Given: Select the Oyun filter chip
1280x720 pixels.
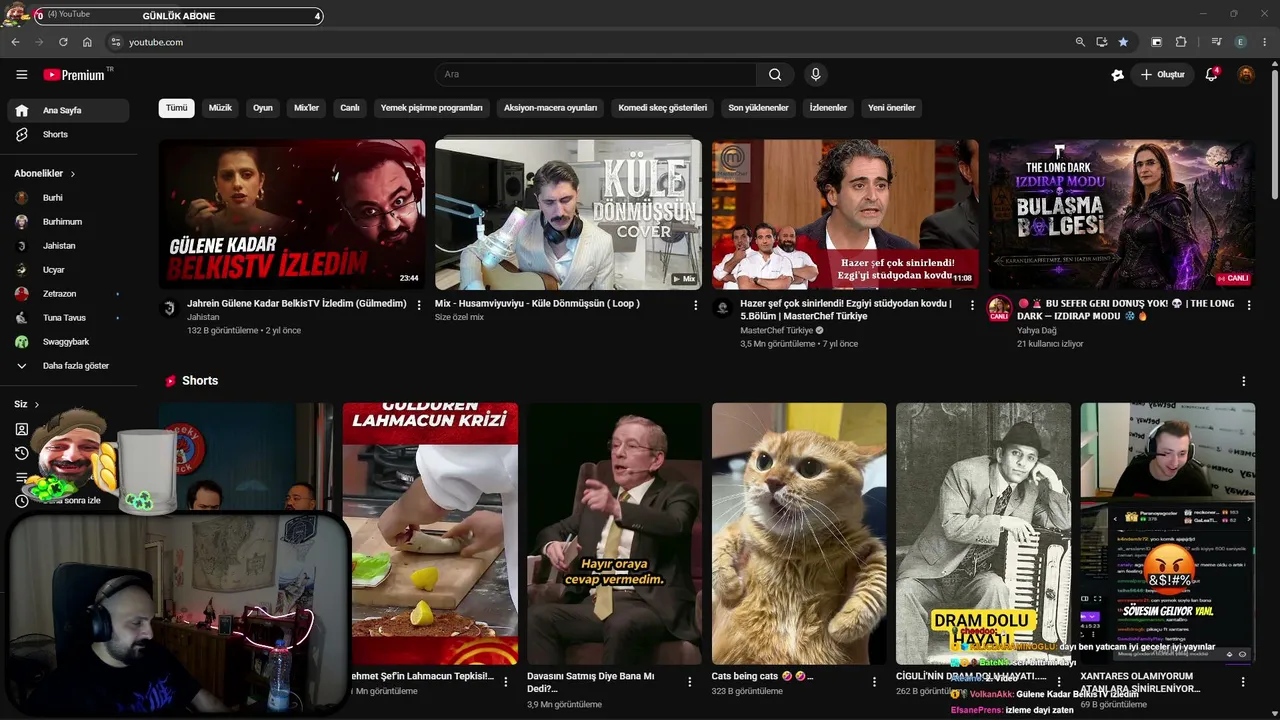Looking at the screenshot, I should click(x=263, y=108).
